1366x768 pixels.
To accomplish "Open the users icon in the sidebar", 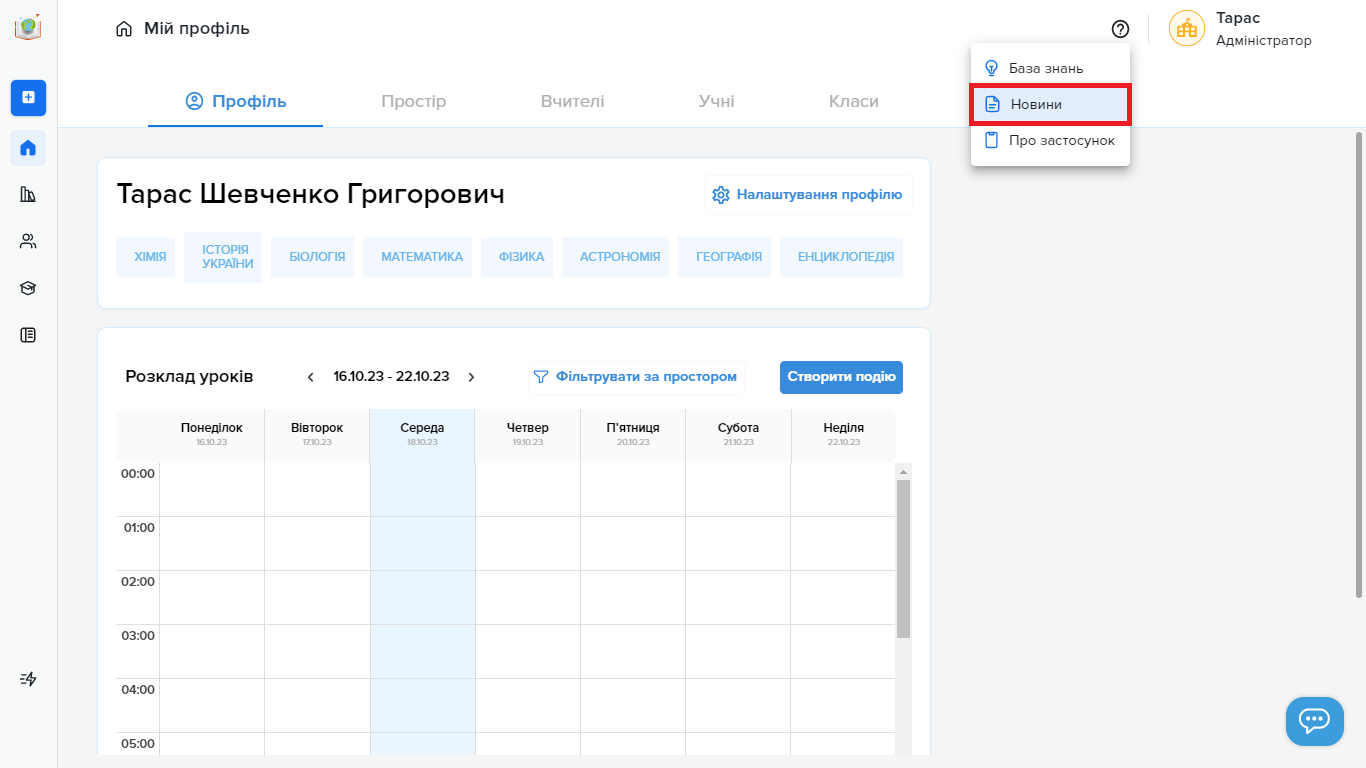I will pyautogui.click(x=28, y=241).
